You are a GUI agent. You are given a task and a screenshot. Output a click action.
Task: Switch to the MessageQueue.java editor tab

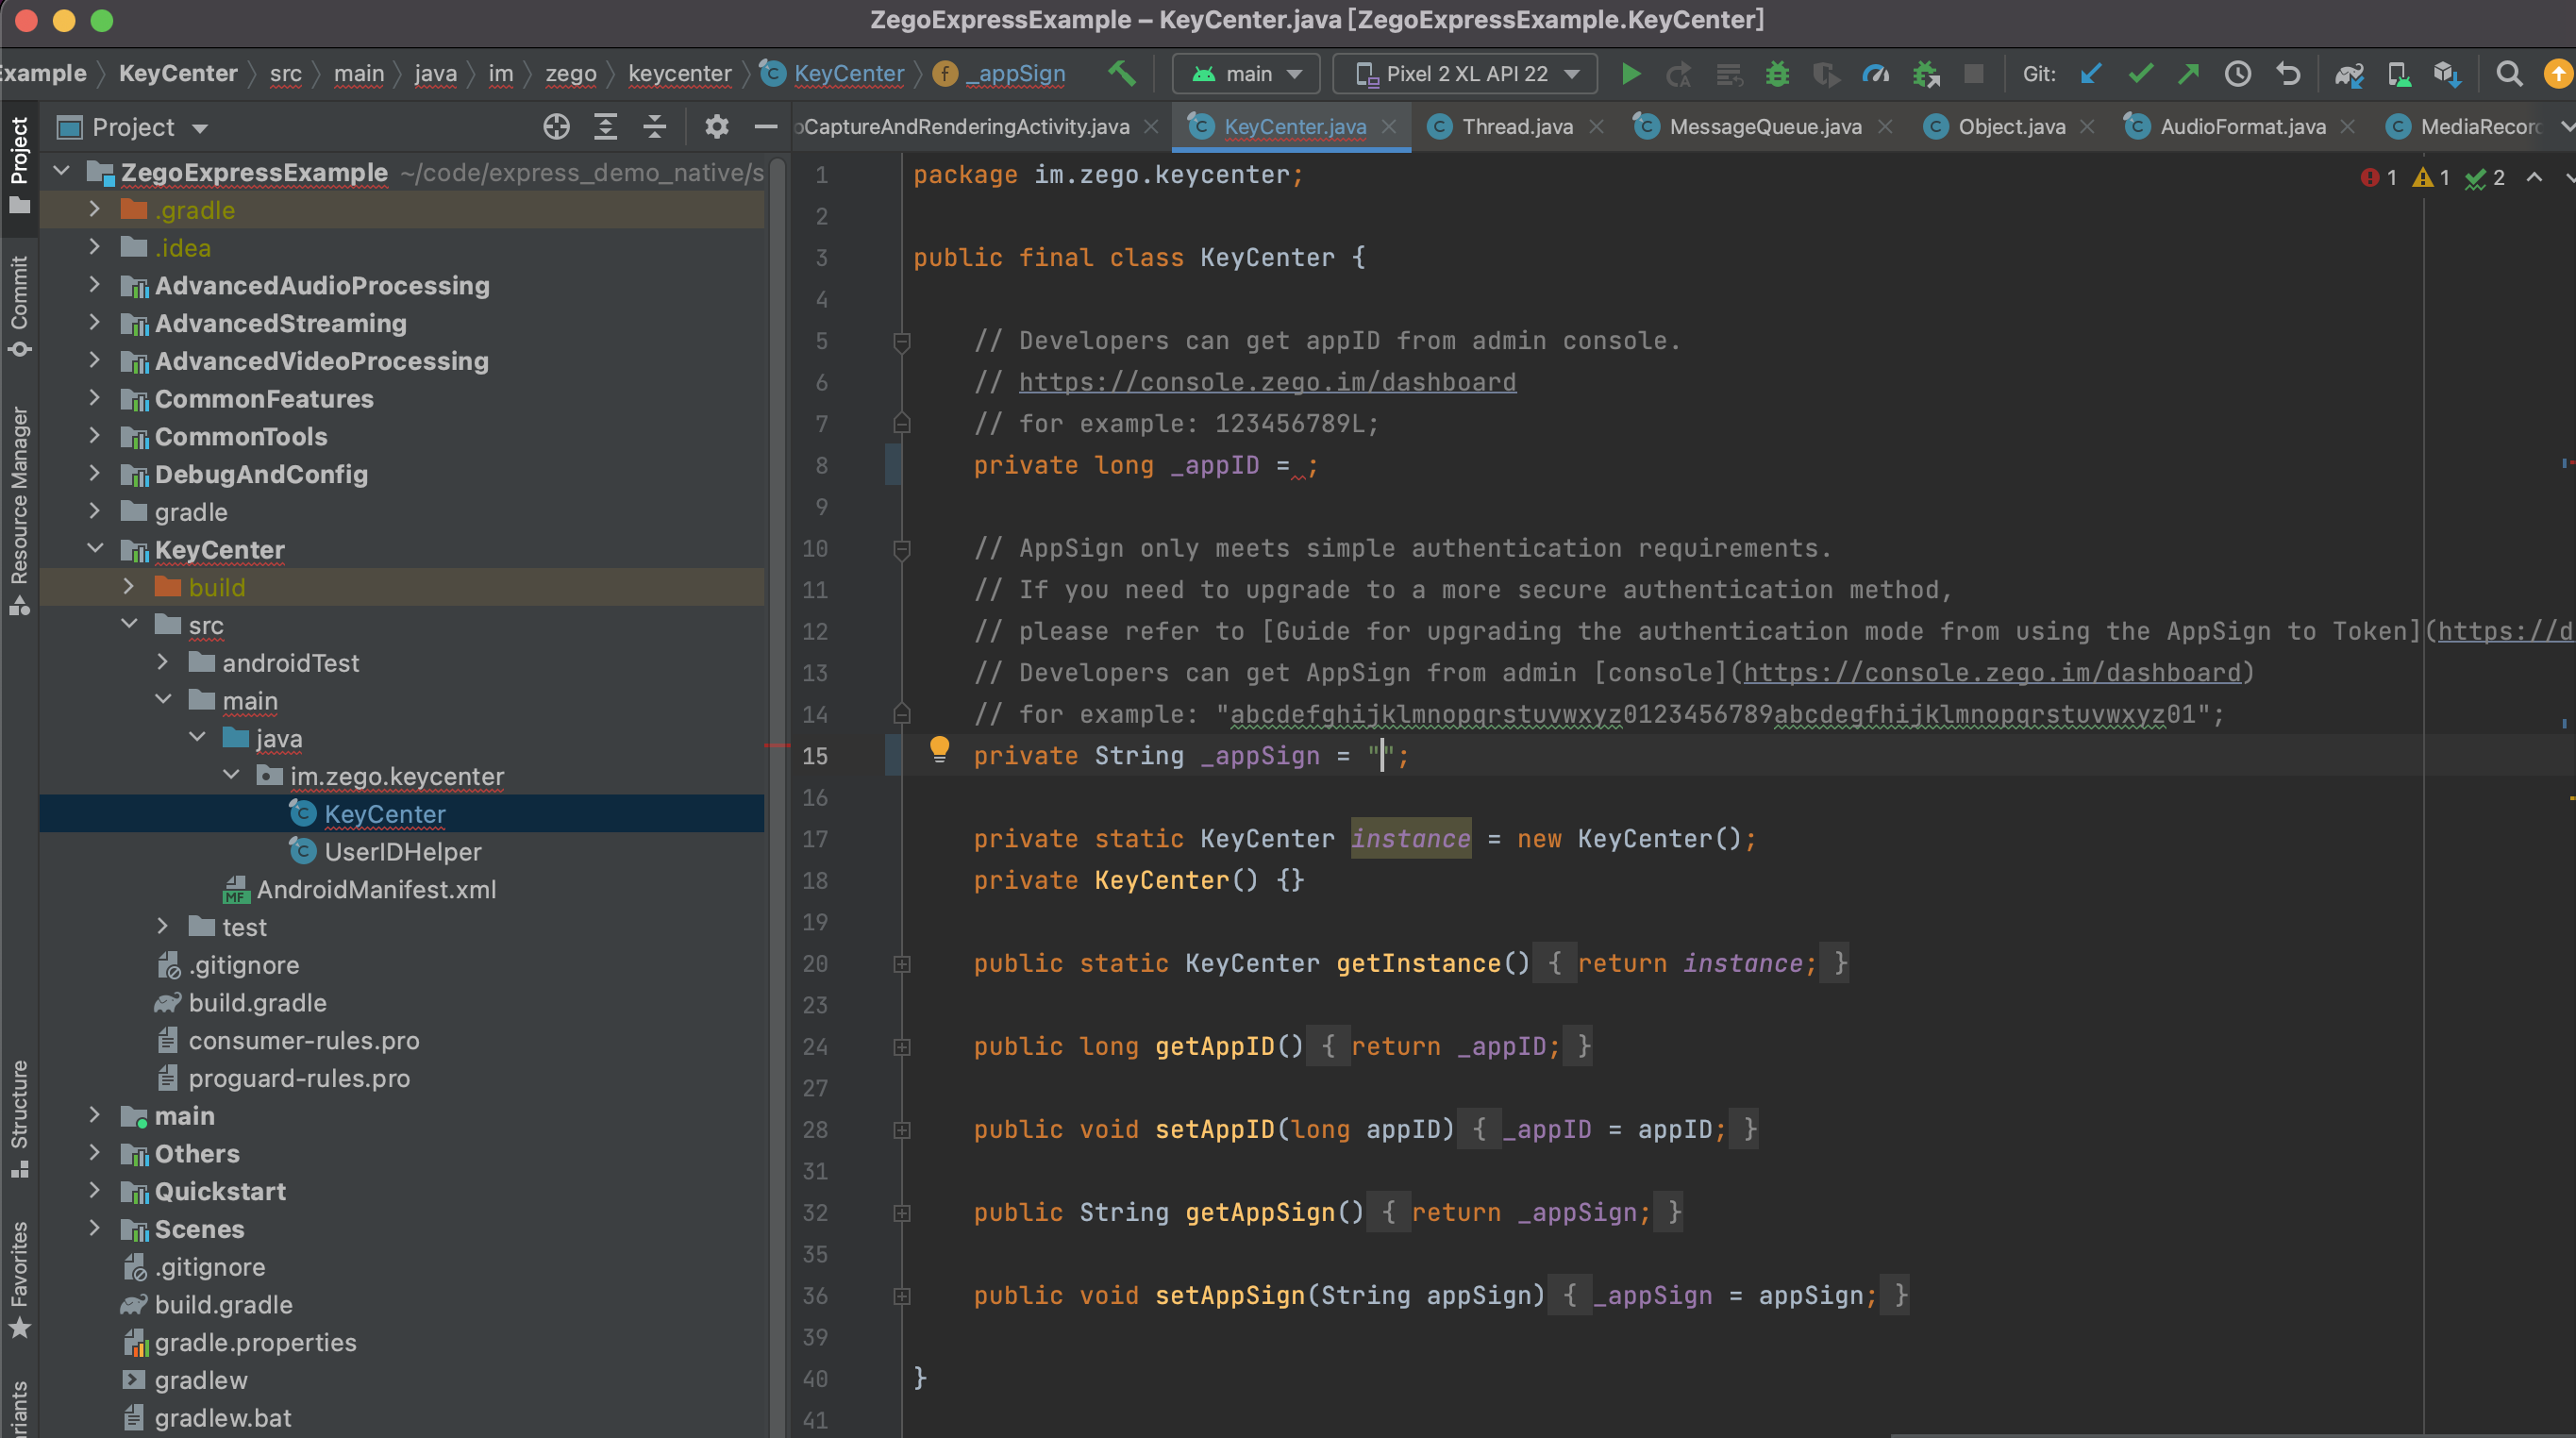click(x=1764, y=127)
